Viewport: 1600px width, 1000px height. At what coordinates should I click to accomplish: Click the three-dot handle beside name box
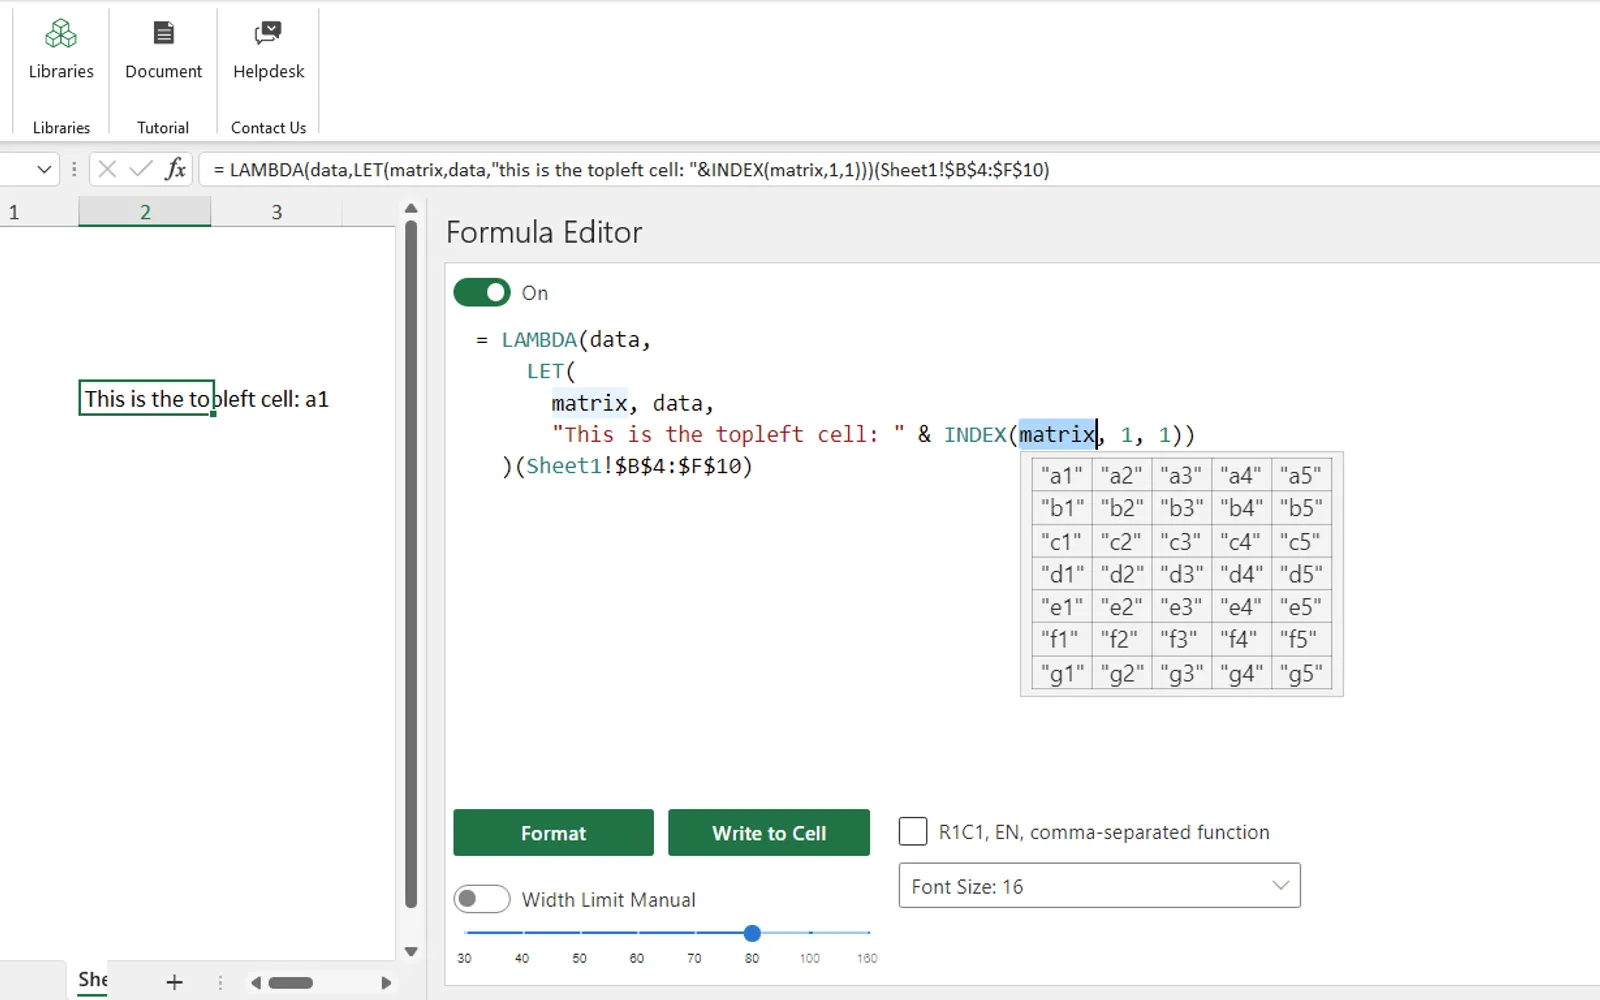tap(74, 169)
